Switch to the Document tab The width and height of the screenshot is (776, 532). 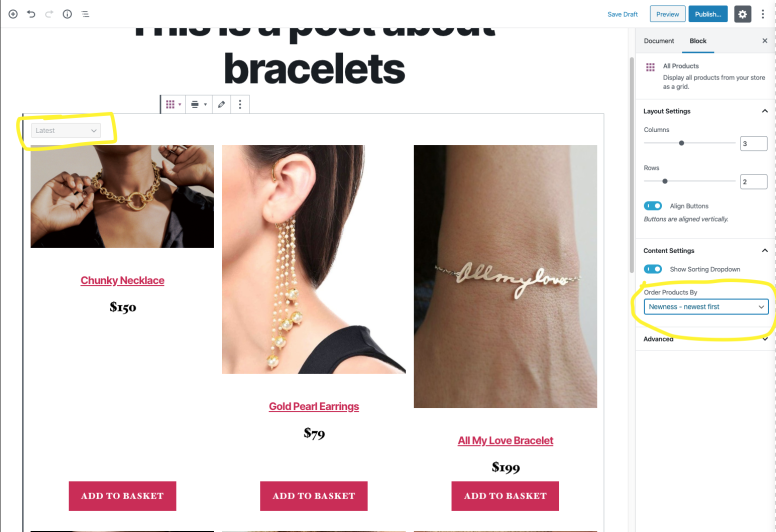point(659,41)
